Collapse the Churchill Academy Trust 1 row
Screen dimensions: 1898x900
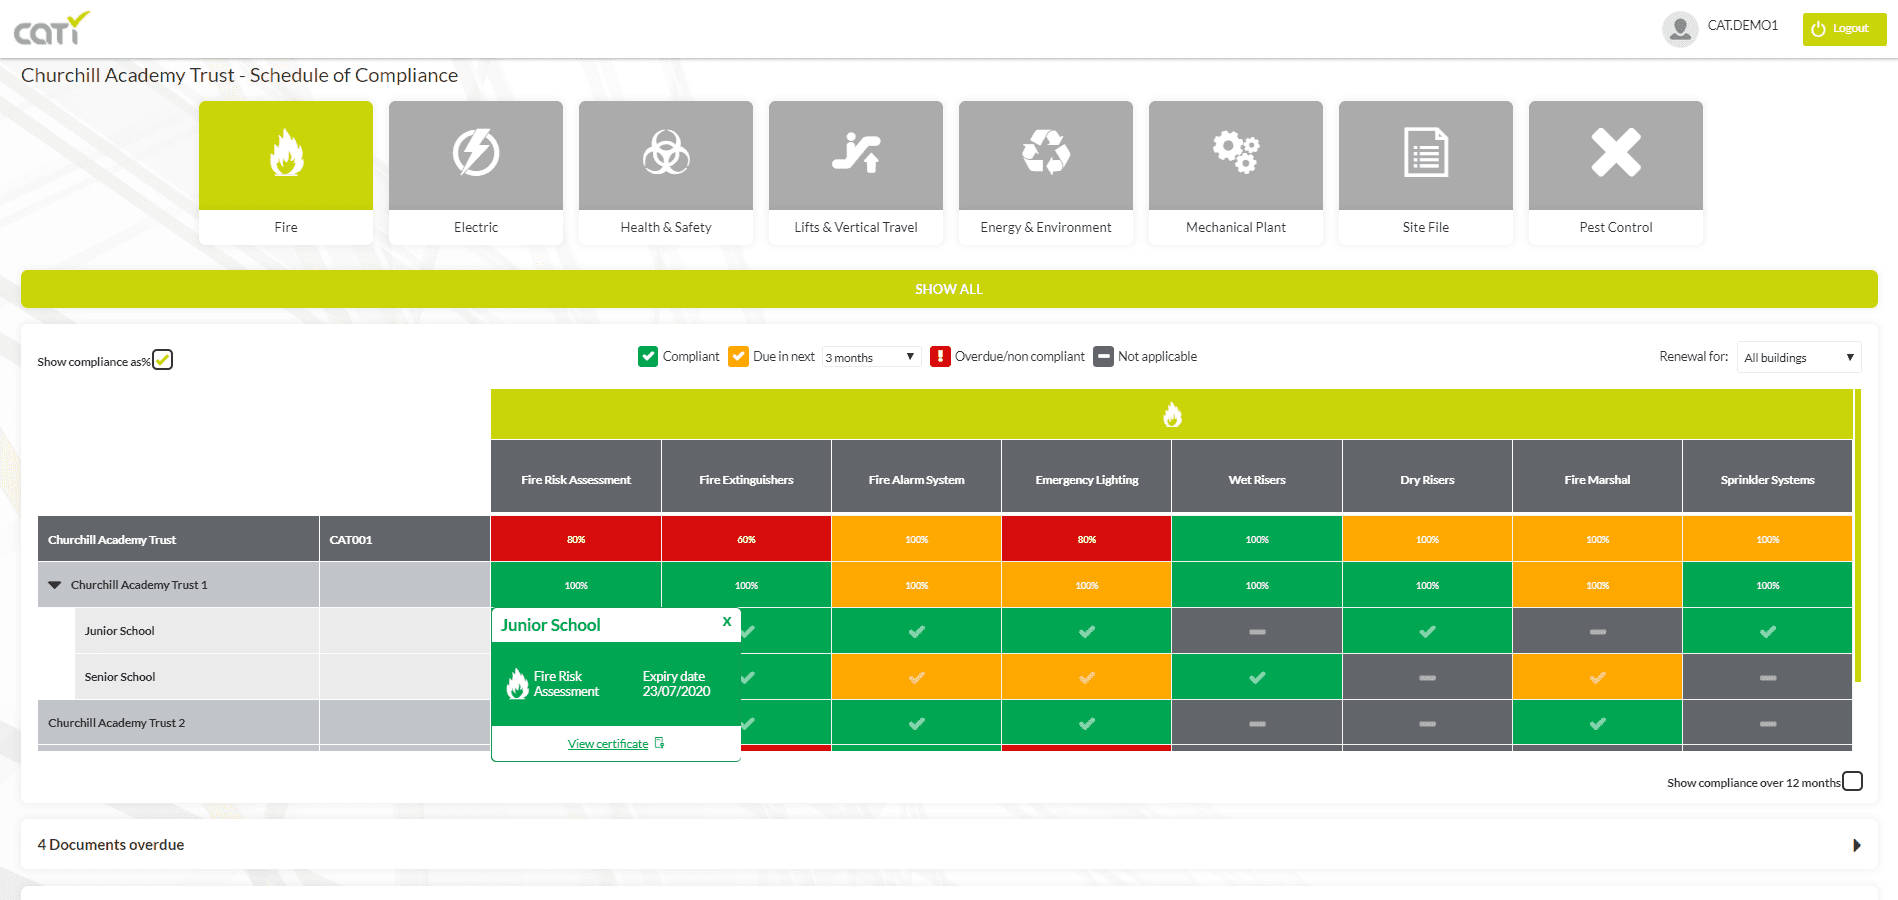click(x=55, y=585)
